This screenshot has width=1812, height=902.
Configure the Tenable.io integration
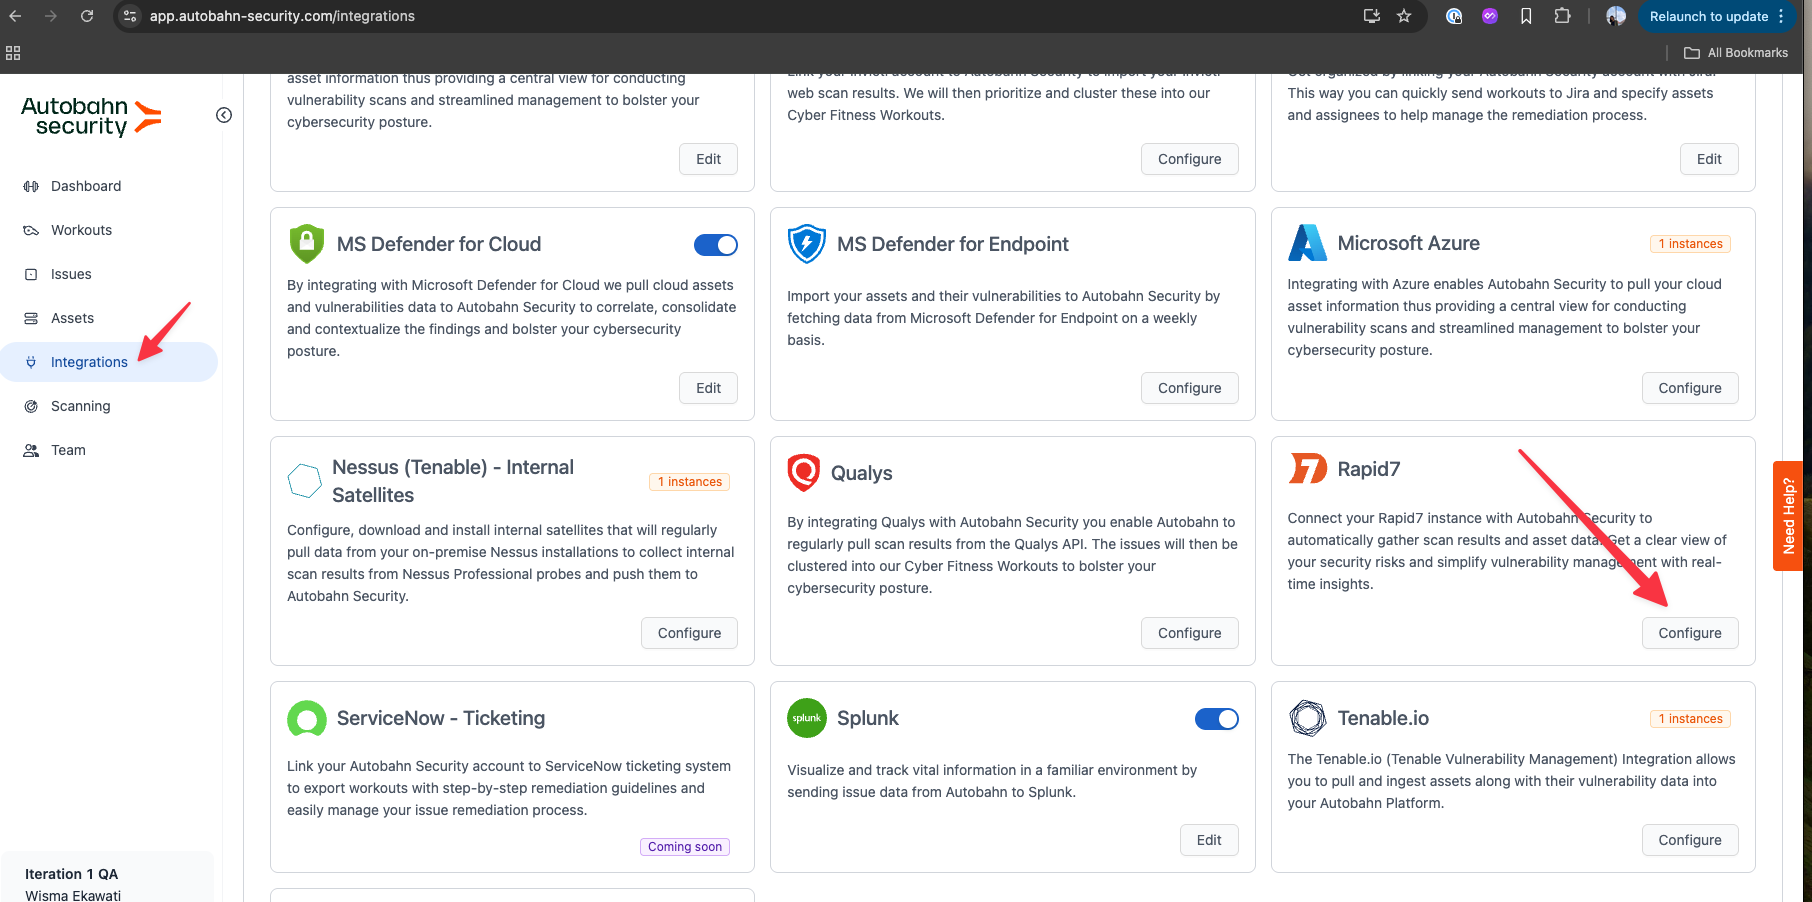tap(1690, 840)
